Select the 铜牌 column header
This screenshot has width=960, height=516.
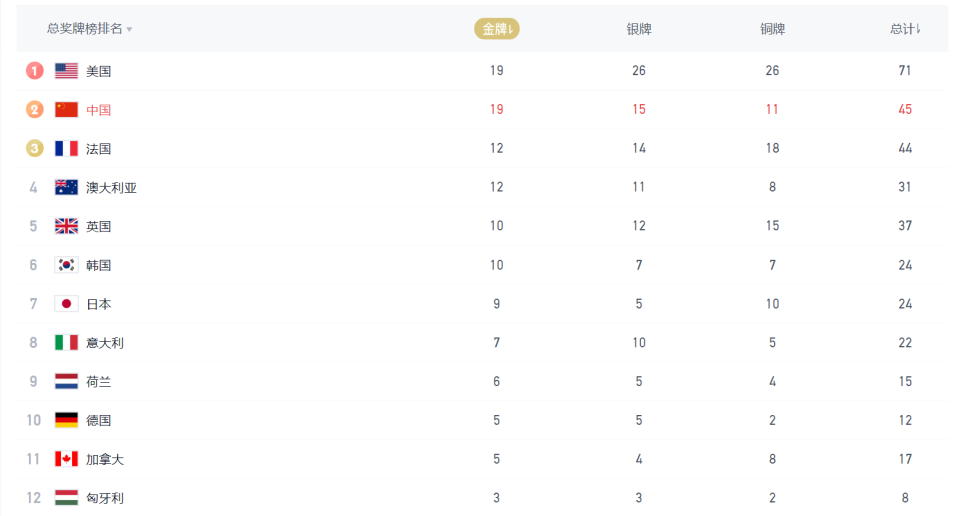coord(772,29)
